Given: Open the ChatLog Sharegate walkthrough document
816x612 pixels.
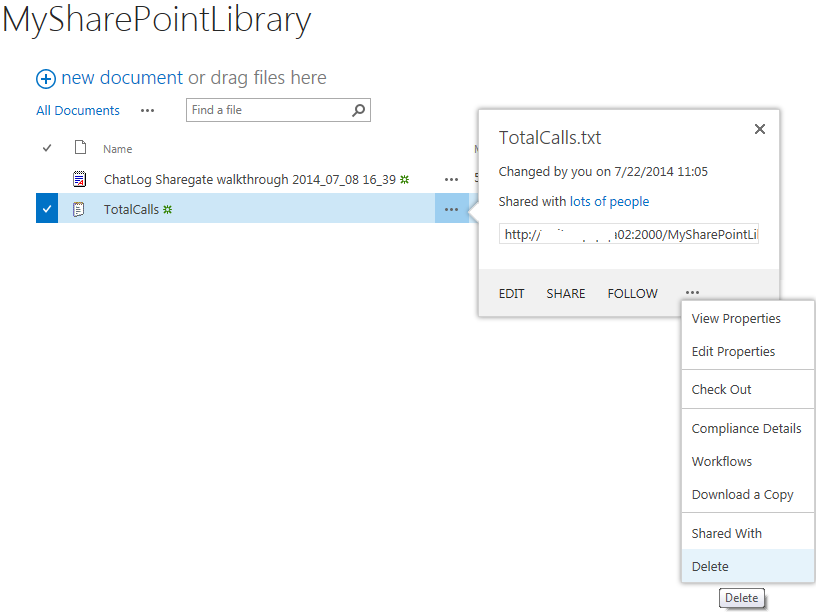Looking at the screenshot, I should pos(250,180).
